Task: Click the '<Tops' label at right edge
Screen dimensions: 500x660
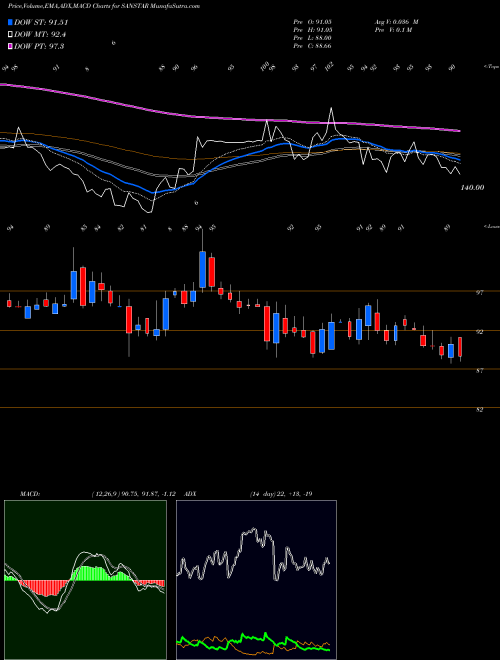Action: 492,67
